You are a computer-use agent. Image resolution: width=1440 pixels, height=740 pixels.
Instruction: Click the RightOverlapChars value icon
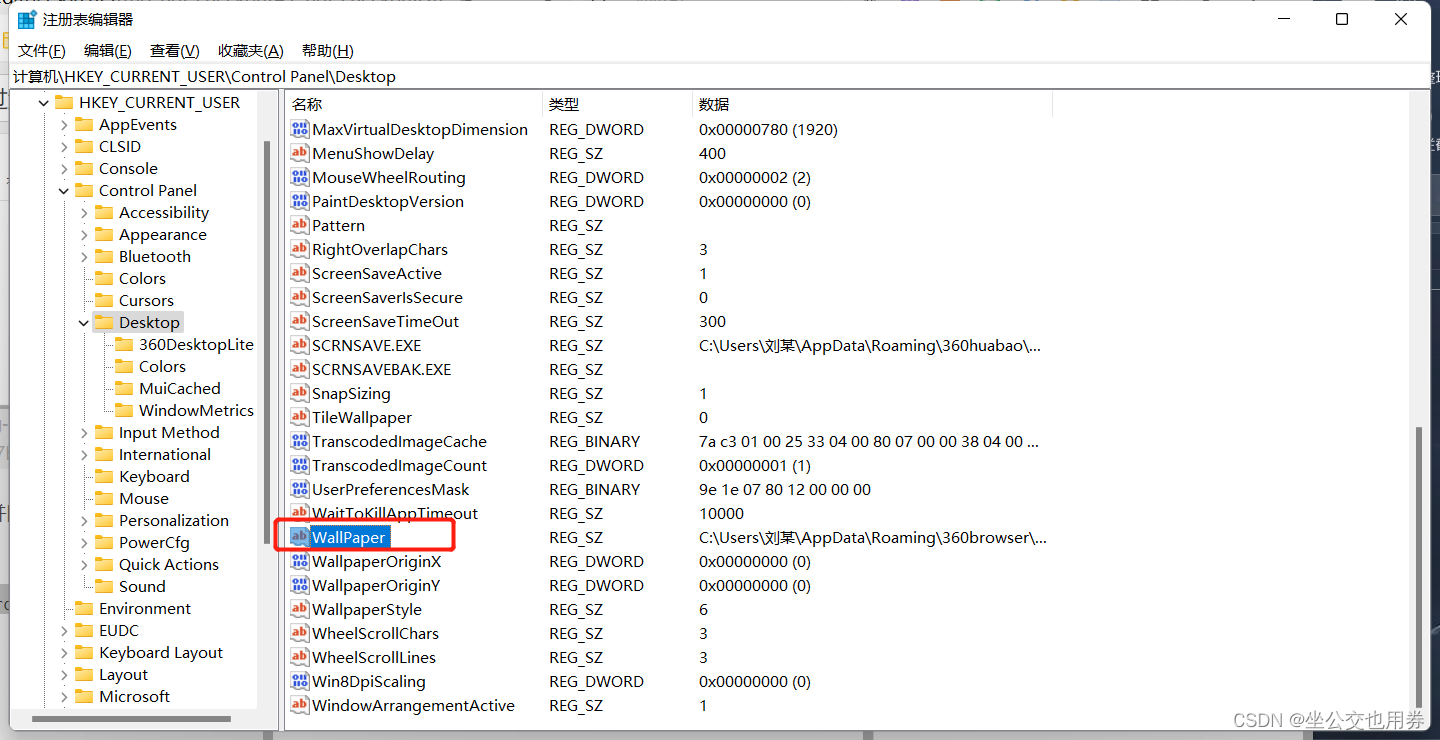click(x=299, y=249)
